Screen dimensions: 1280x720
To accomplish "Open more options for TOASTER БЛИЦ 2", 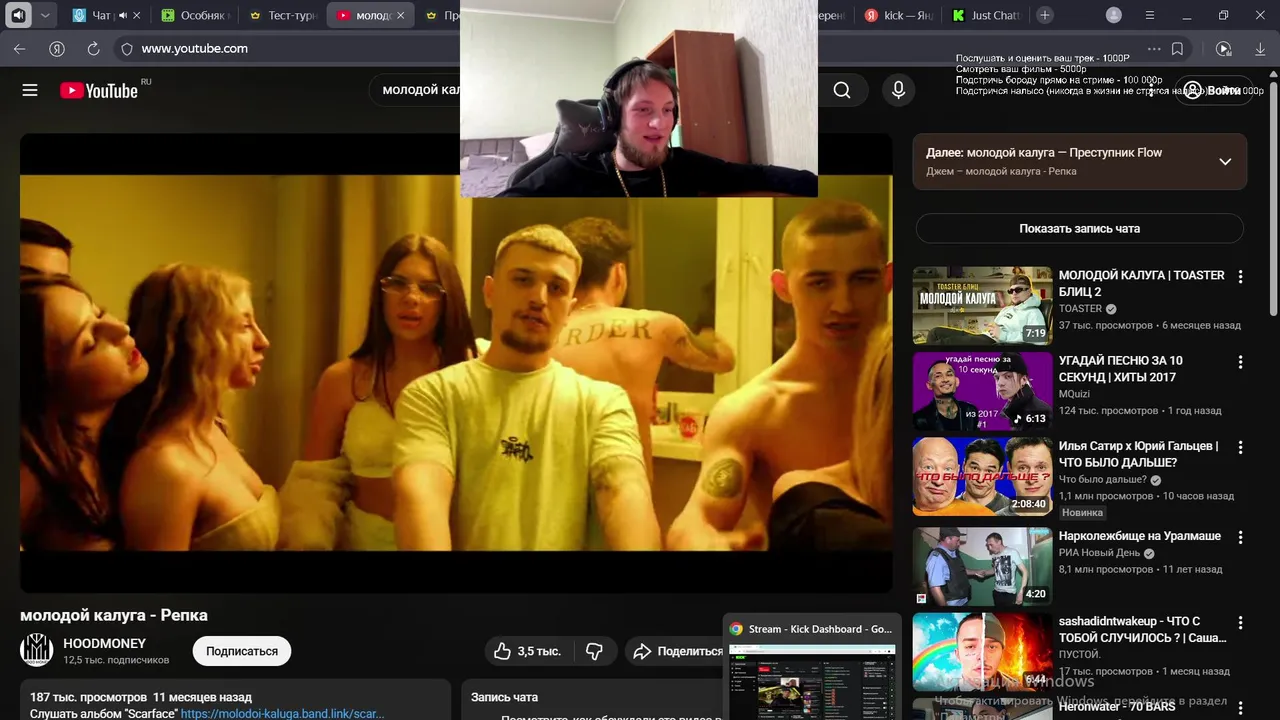I will pyautogui.click(x=1240, y=276).
